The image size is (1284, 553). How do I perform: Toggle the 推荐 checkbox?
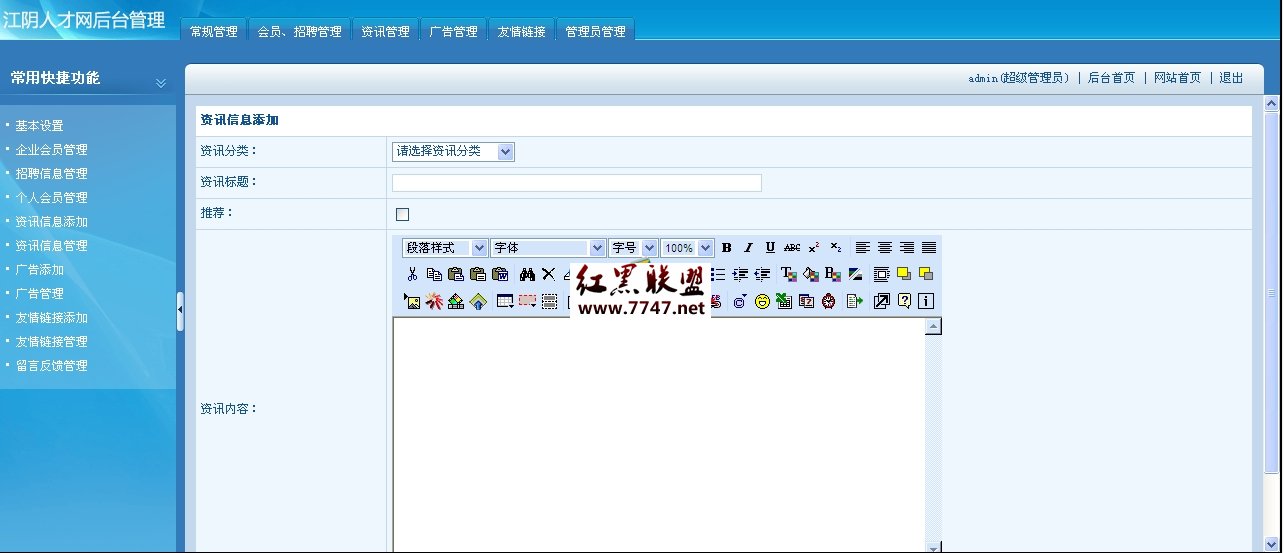pos(403,214)
